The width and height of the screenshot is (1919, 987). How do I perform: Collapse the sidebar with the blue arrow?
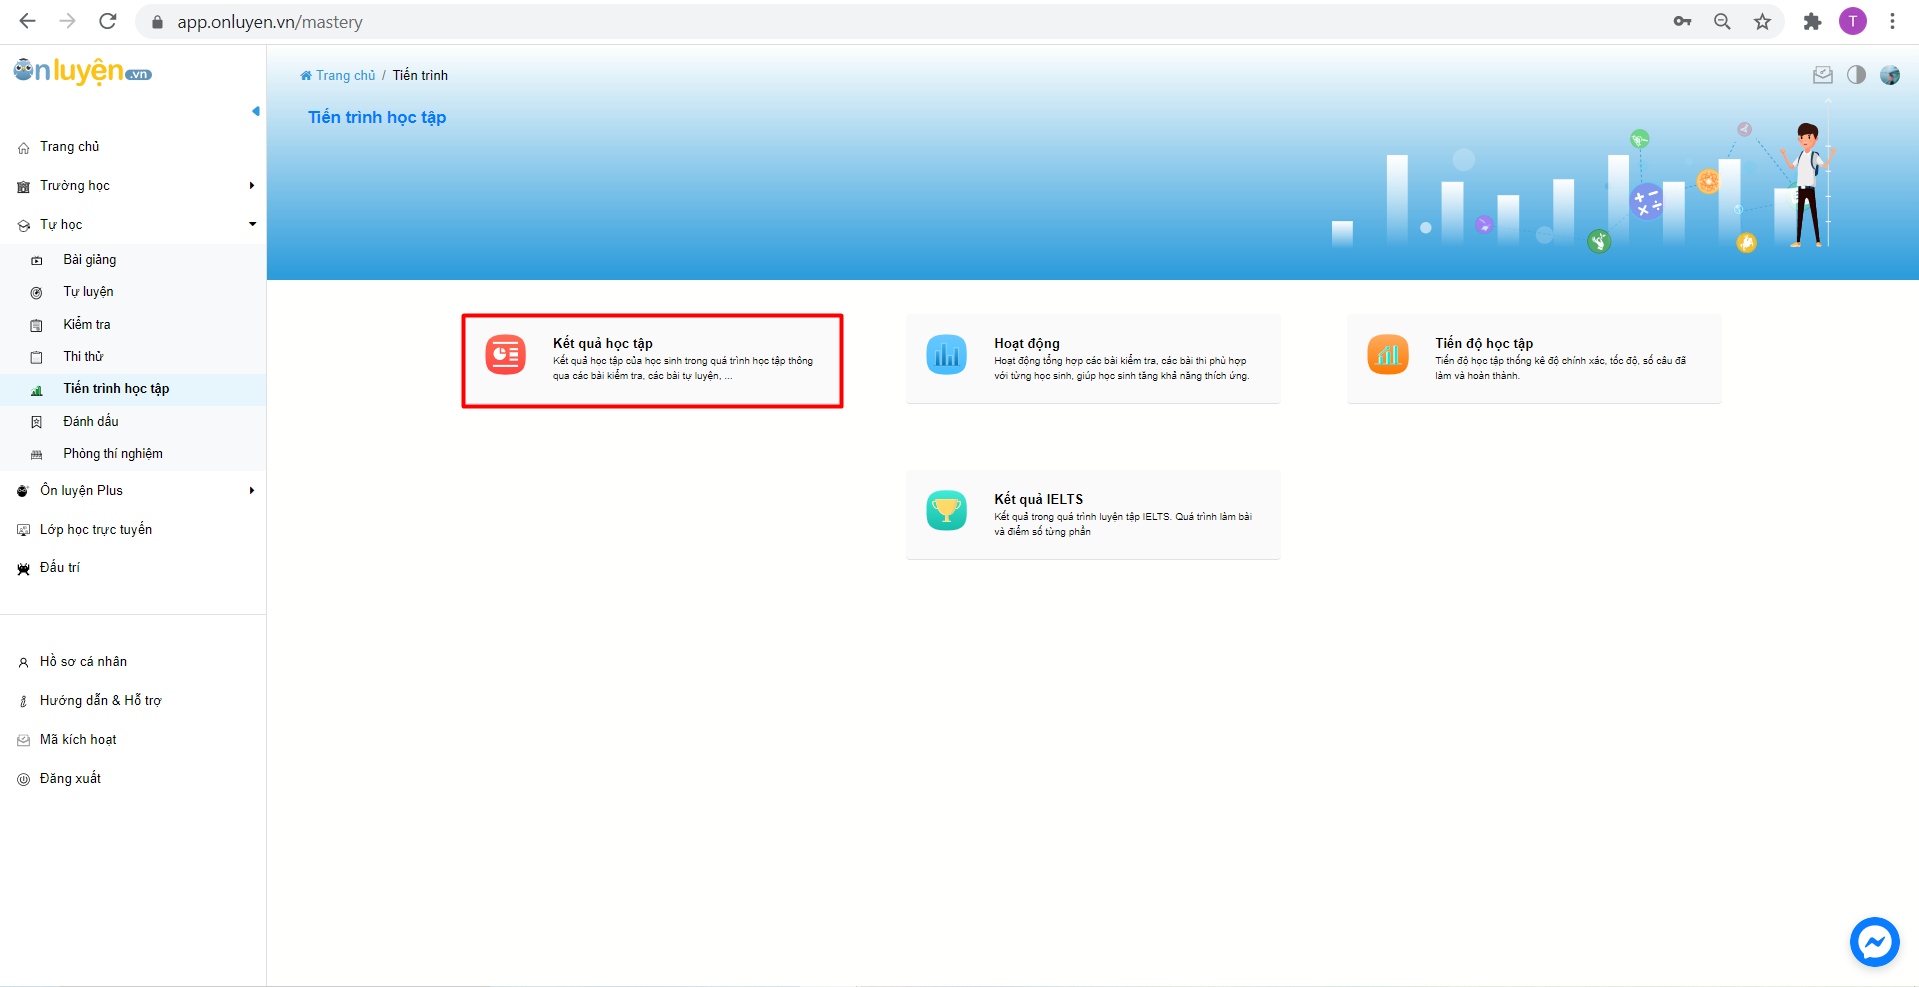point(256,111)
